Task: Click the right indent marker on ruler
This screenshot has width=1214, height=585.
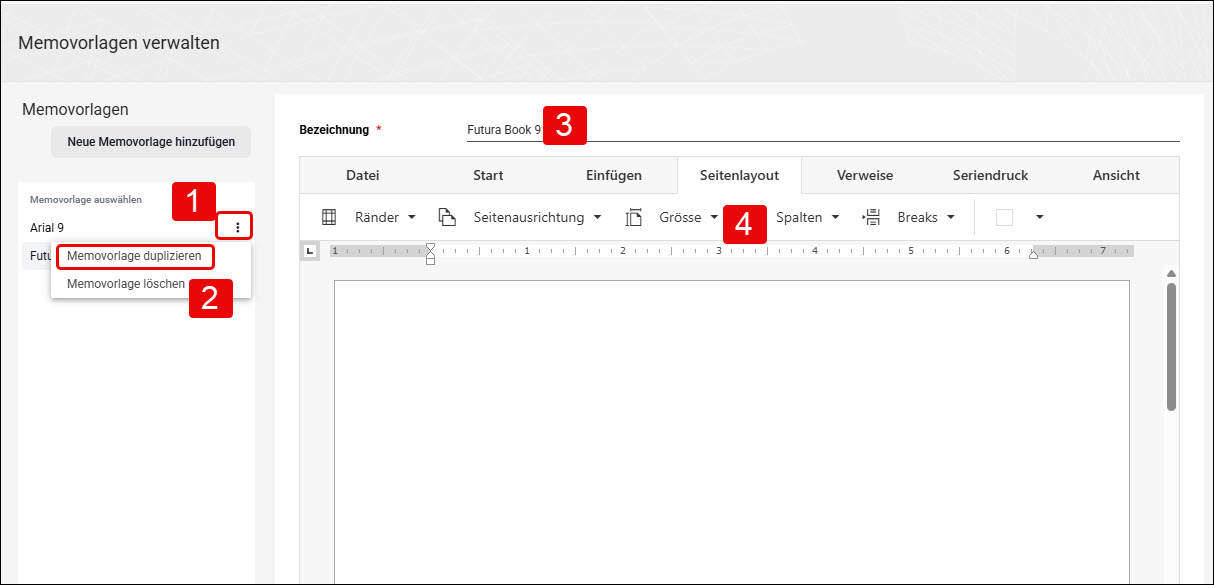Action: pos(1033,254)
